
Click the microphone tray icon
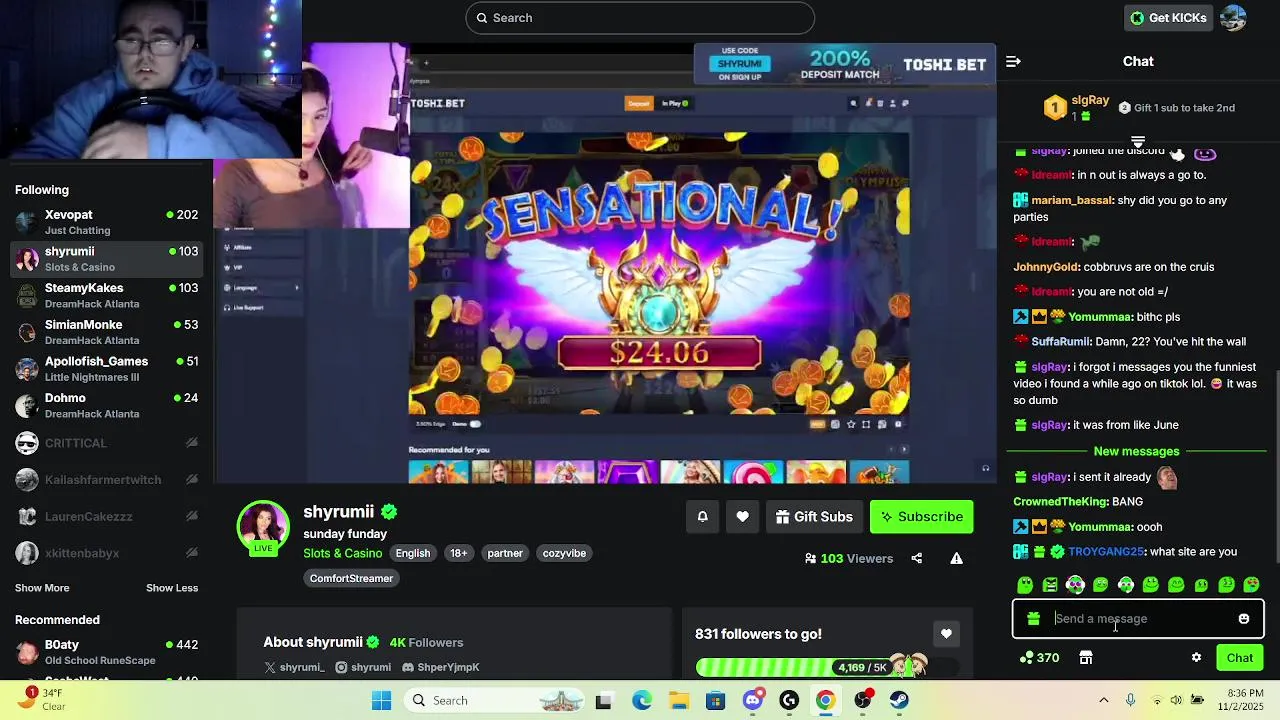(1130, 700)
